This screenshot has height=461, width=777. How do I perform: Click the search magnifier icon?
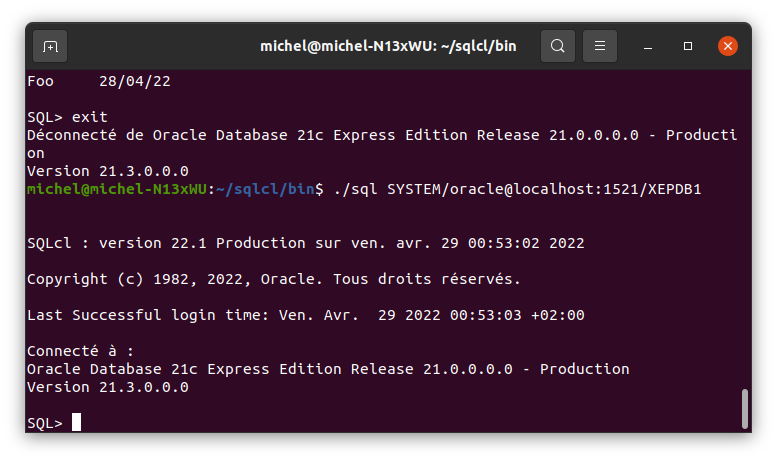coord(557,46)
